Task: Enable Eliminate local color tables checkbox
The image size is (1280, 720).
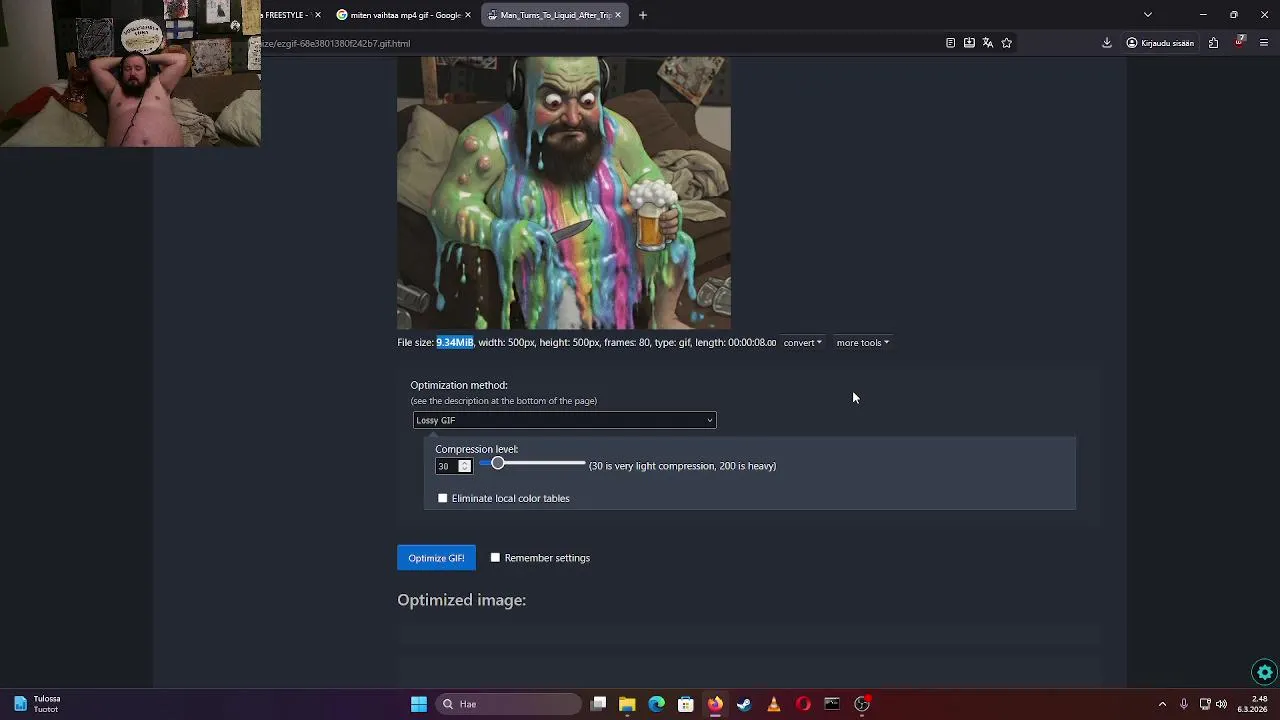Action: [x=443, y=498]
